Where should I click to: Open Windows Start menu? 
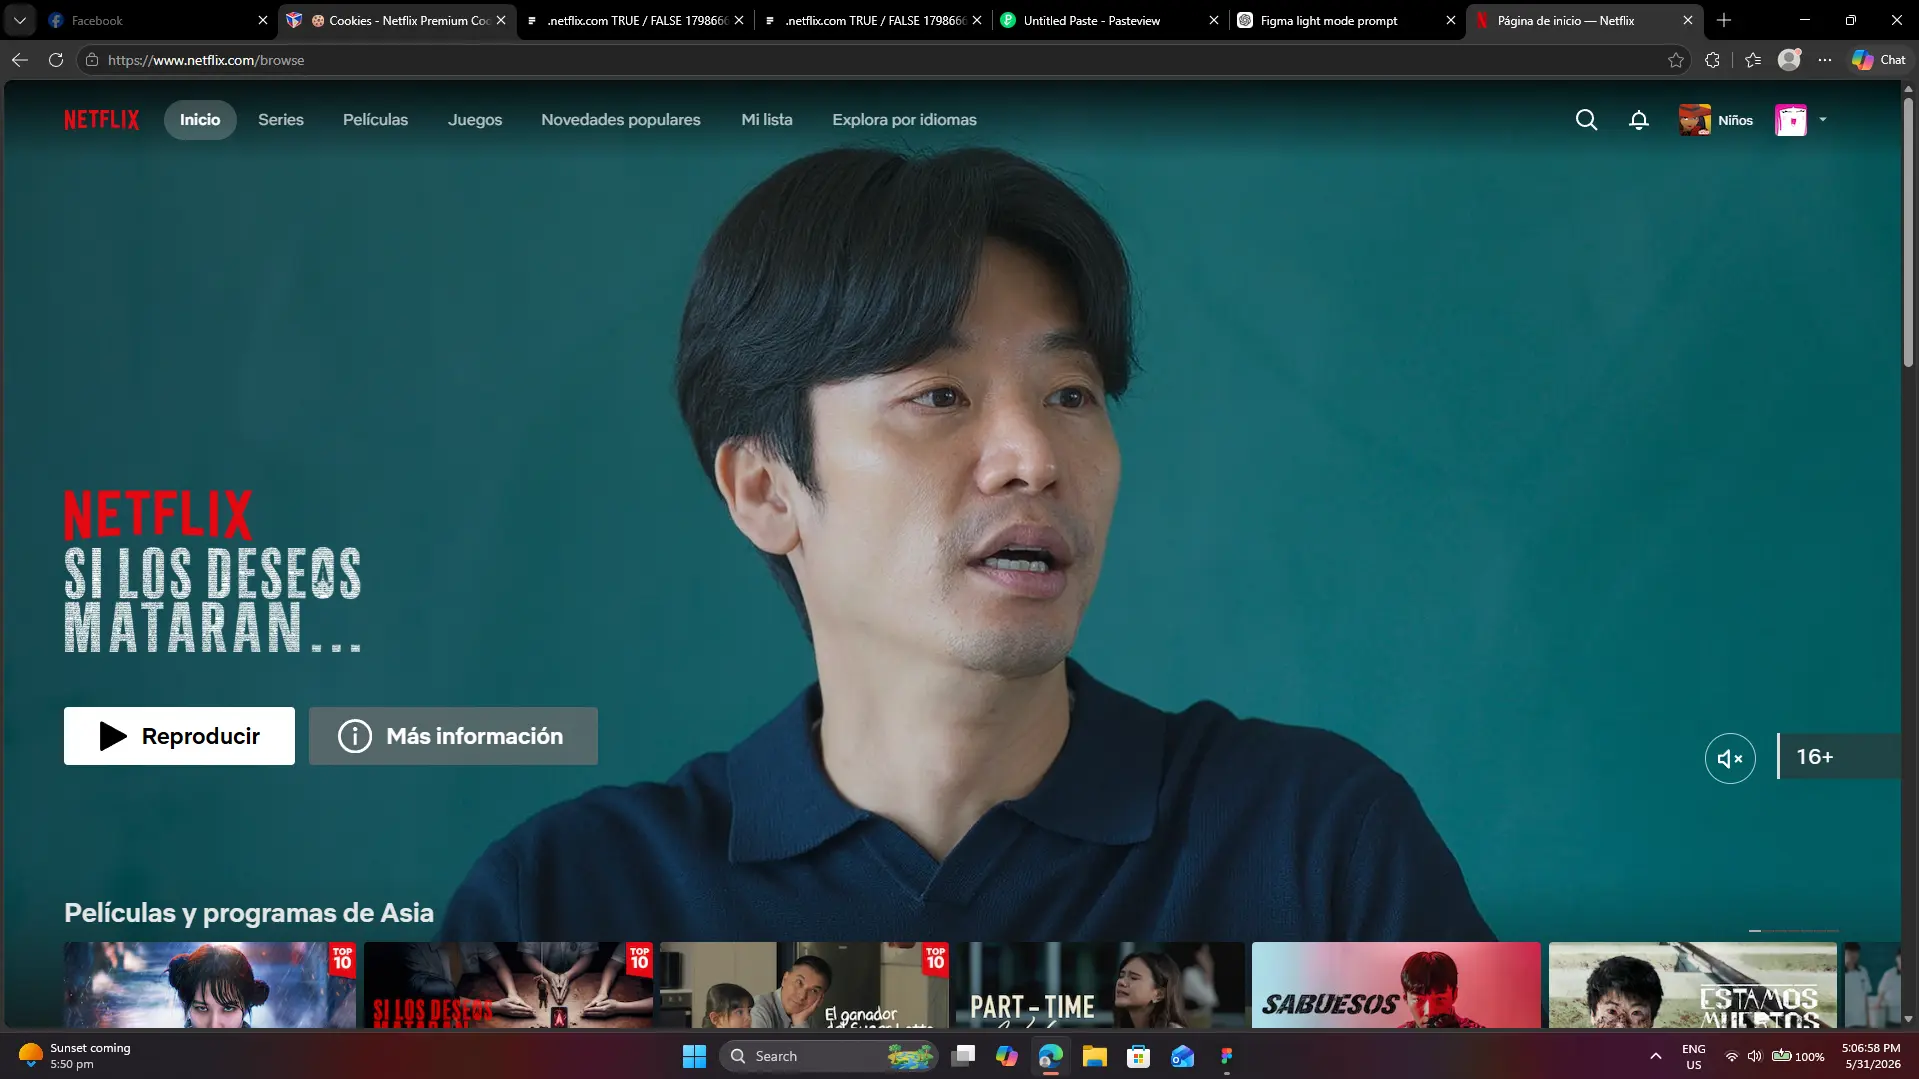(x=694, y=1056)
